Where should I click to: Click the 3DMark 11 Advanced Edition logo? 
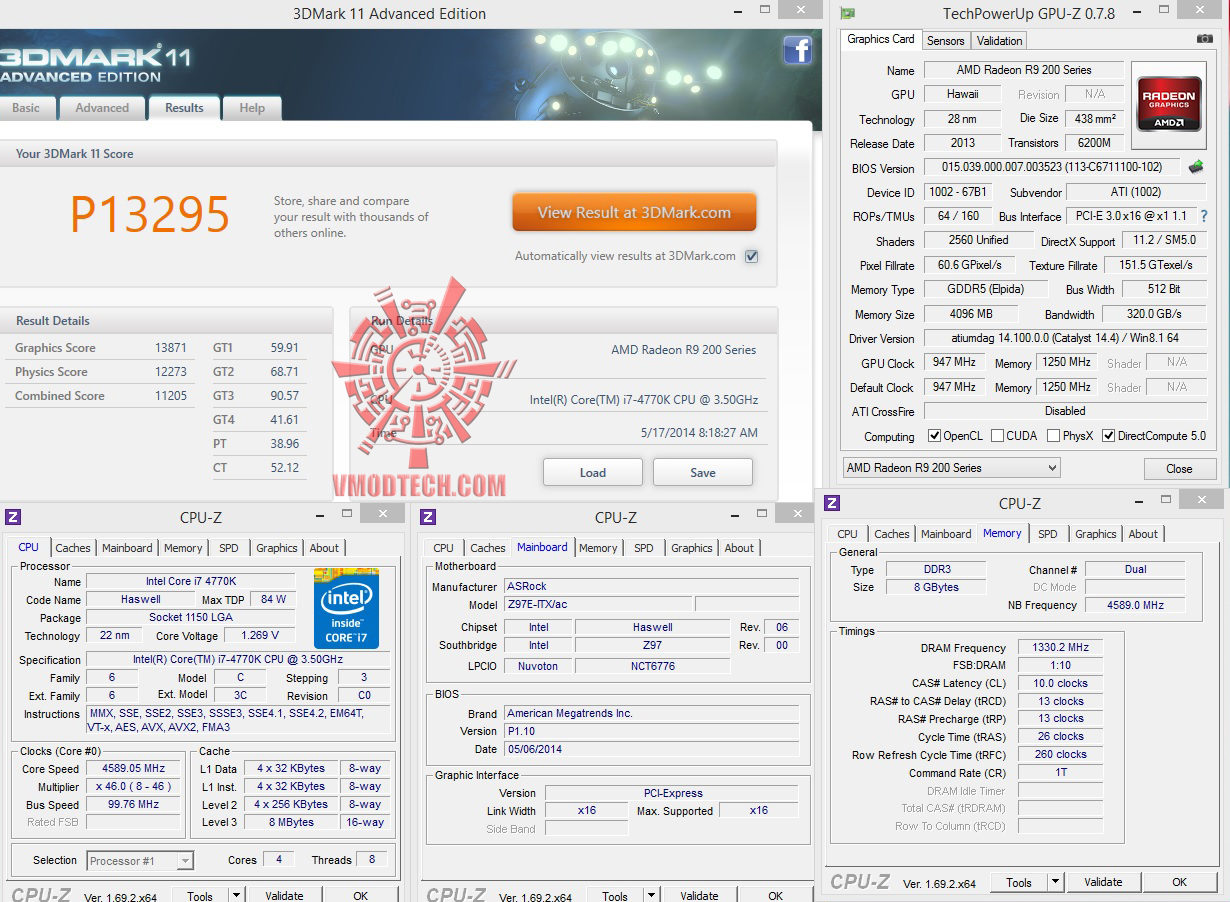[95, 63]
